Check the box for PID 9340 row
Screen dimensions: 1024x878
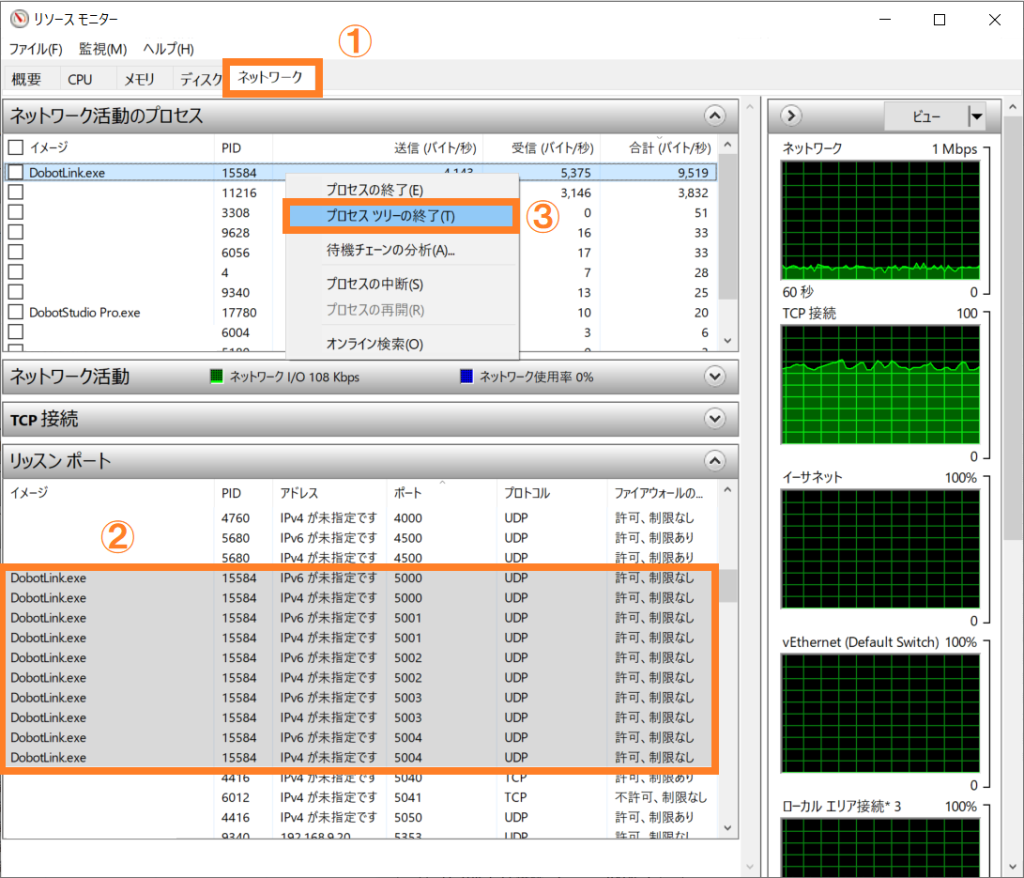(x=16, y=292)
